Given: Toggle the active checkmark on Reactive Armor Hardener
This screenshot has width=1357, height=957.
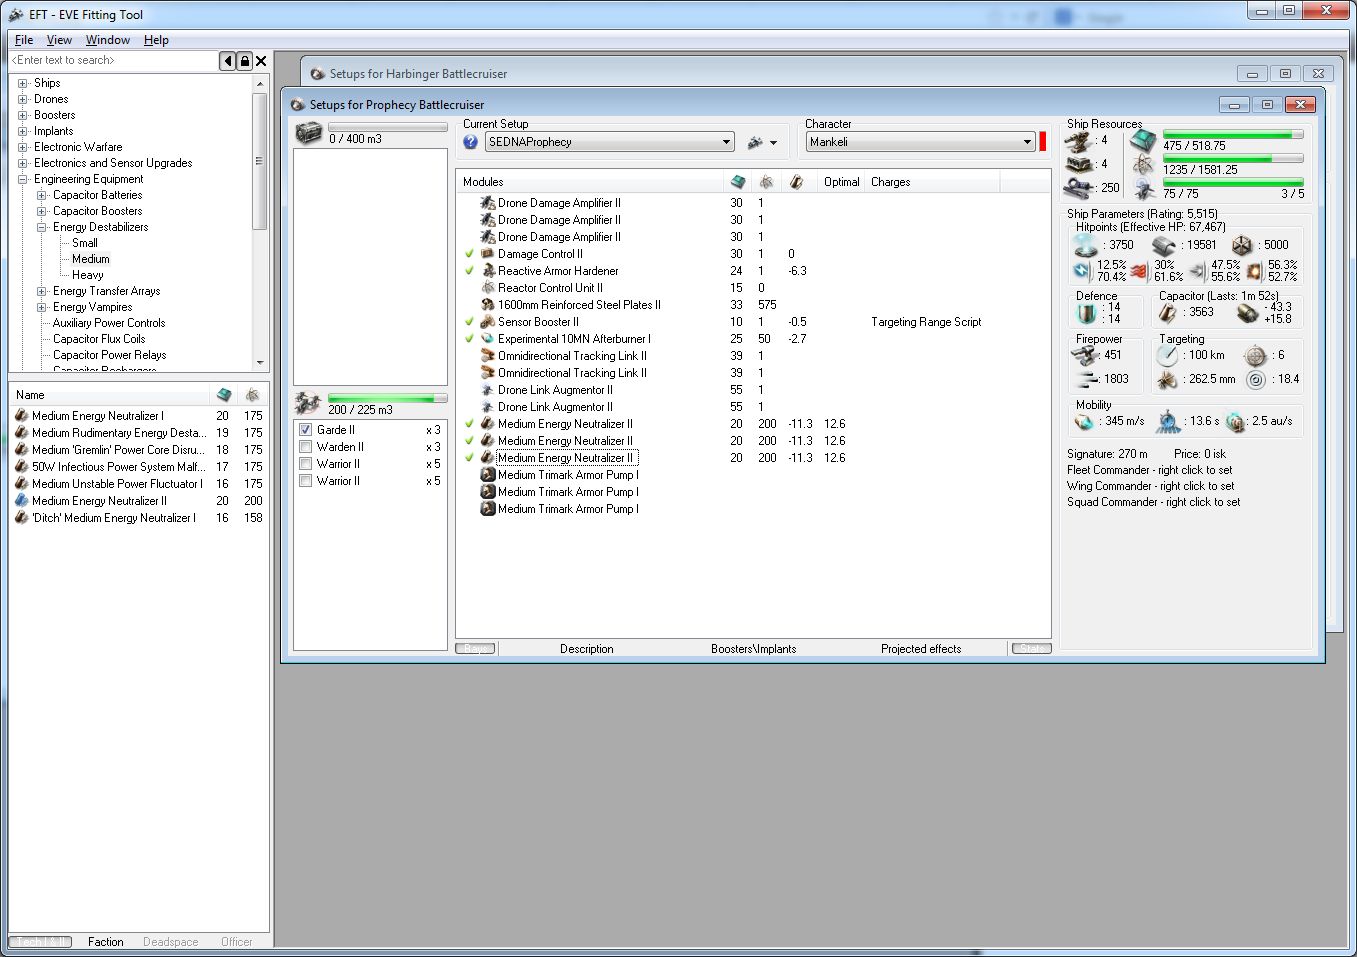Looking at the screenshot, I should click(x=469, y=271).
